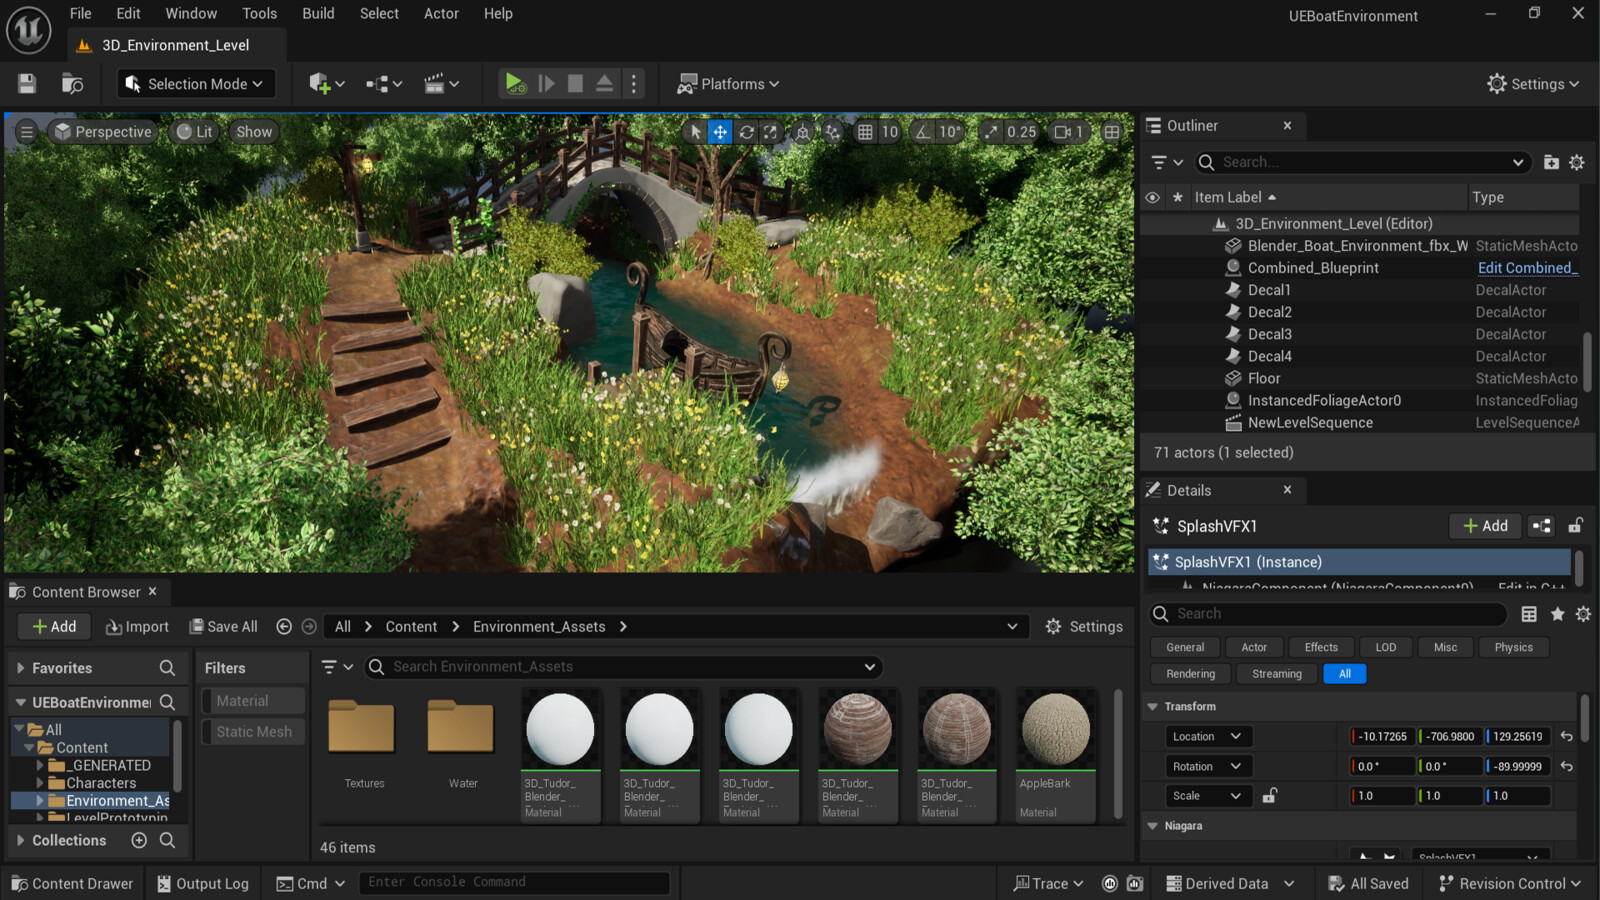Click the Maximize Viewport grid icon

point(1112,131)
